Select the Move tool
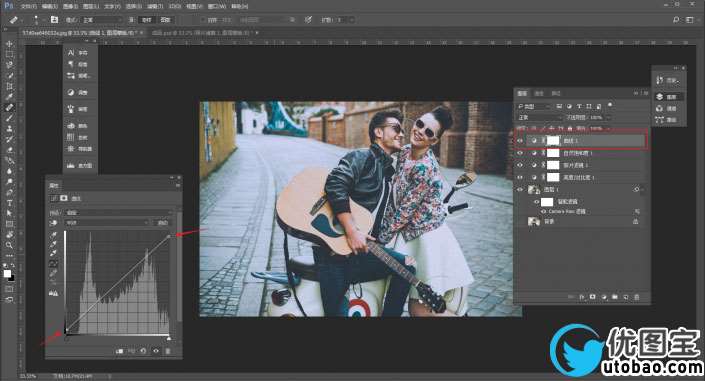The height and width of the screenshot is (381, 705). tap(9, 44)
